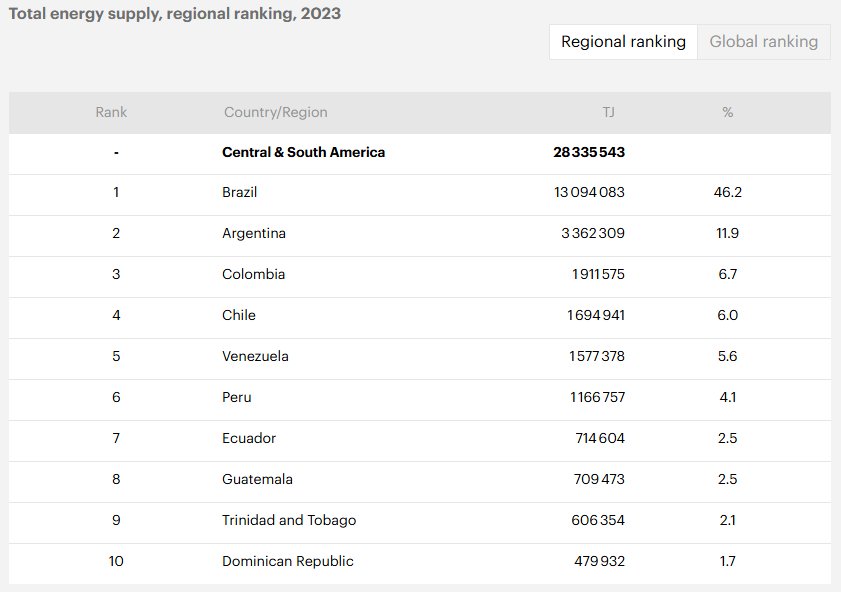Click Ecuador's TJ value 714 604
The image size is (841, 592).
click(600, 438)
